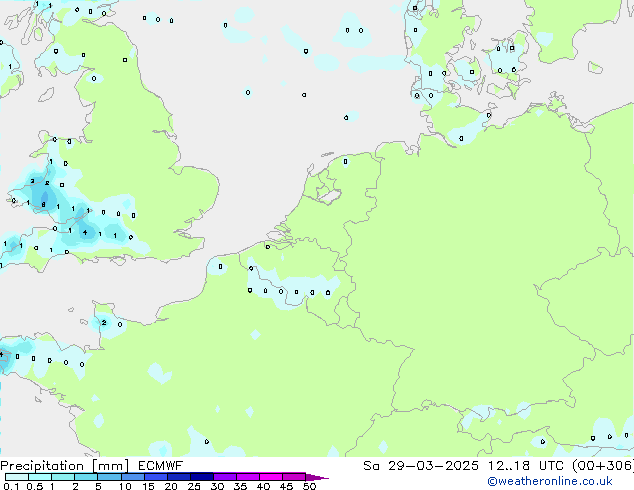Click the 5–10 mm legend swatch

pyautogui.click(x=110, y=477)
